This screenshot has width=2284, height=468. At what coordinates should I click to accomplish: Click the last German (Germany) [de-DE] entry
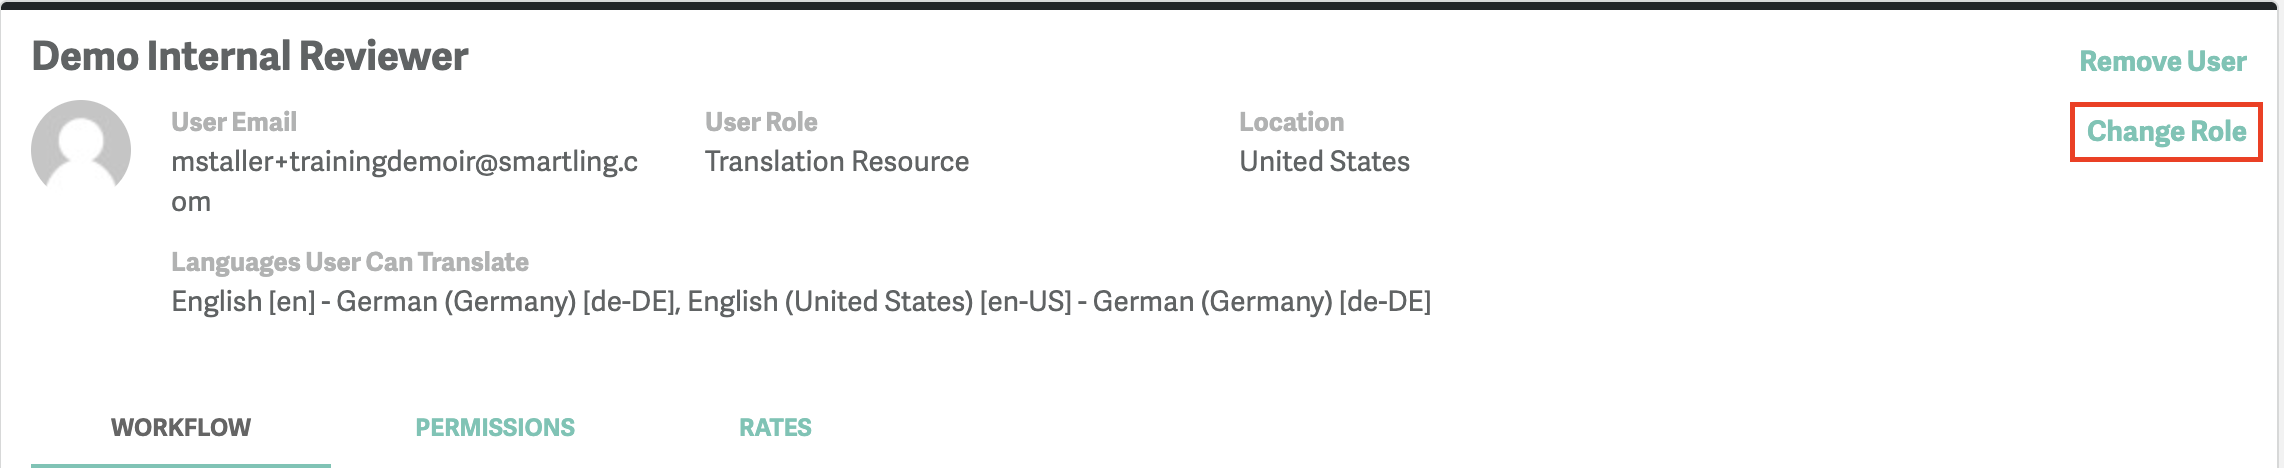point(1261,302)
